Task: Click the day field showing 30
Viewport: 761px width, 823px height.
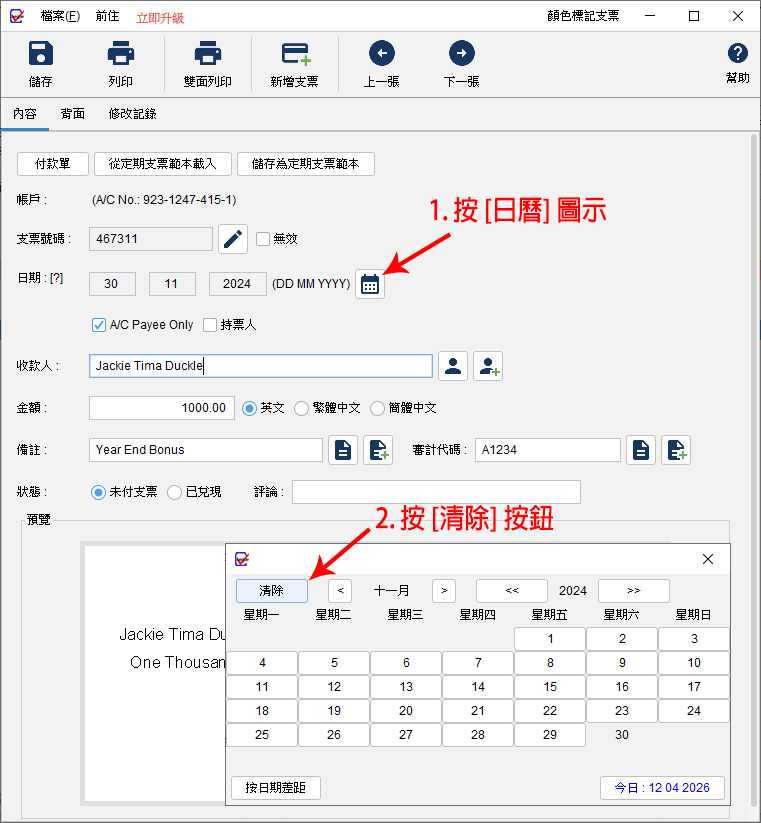Action: [112, 284]
